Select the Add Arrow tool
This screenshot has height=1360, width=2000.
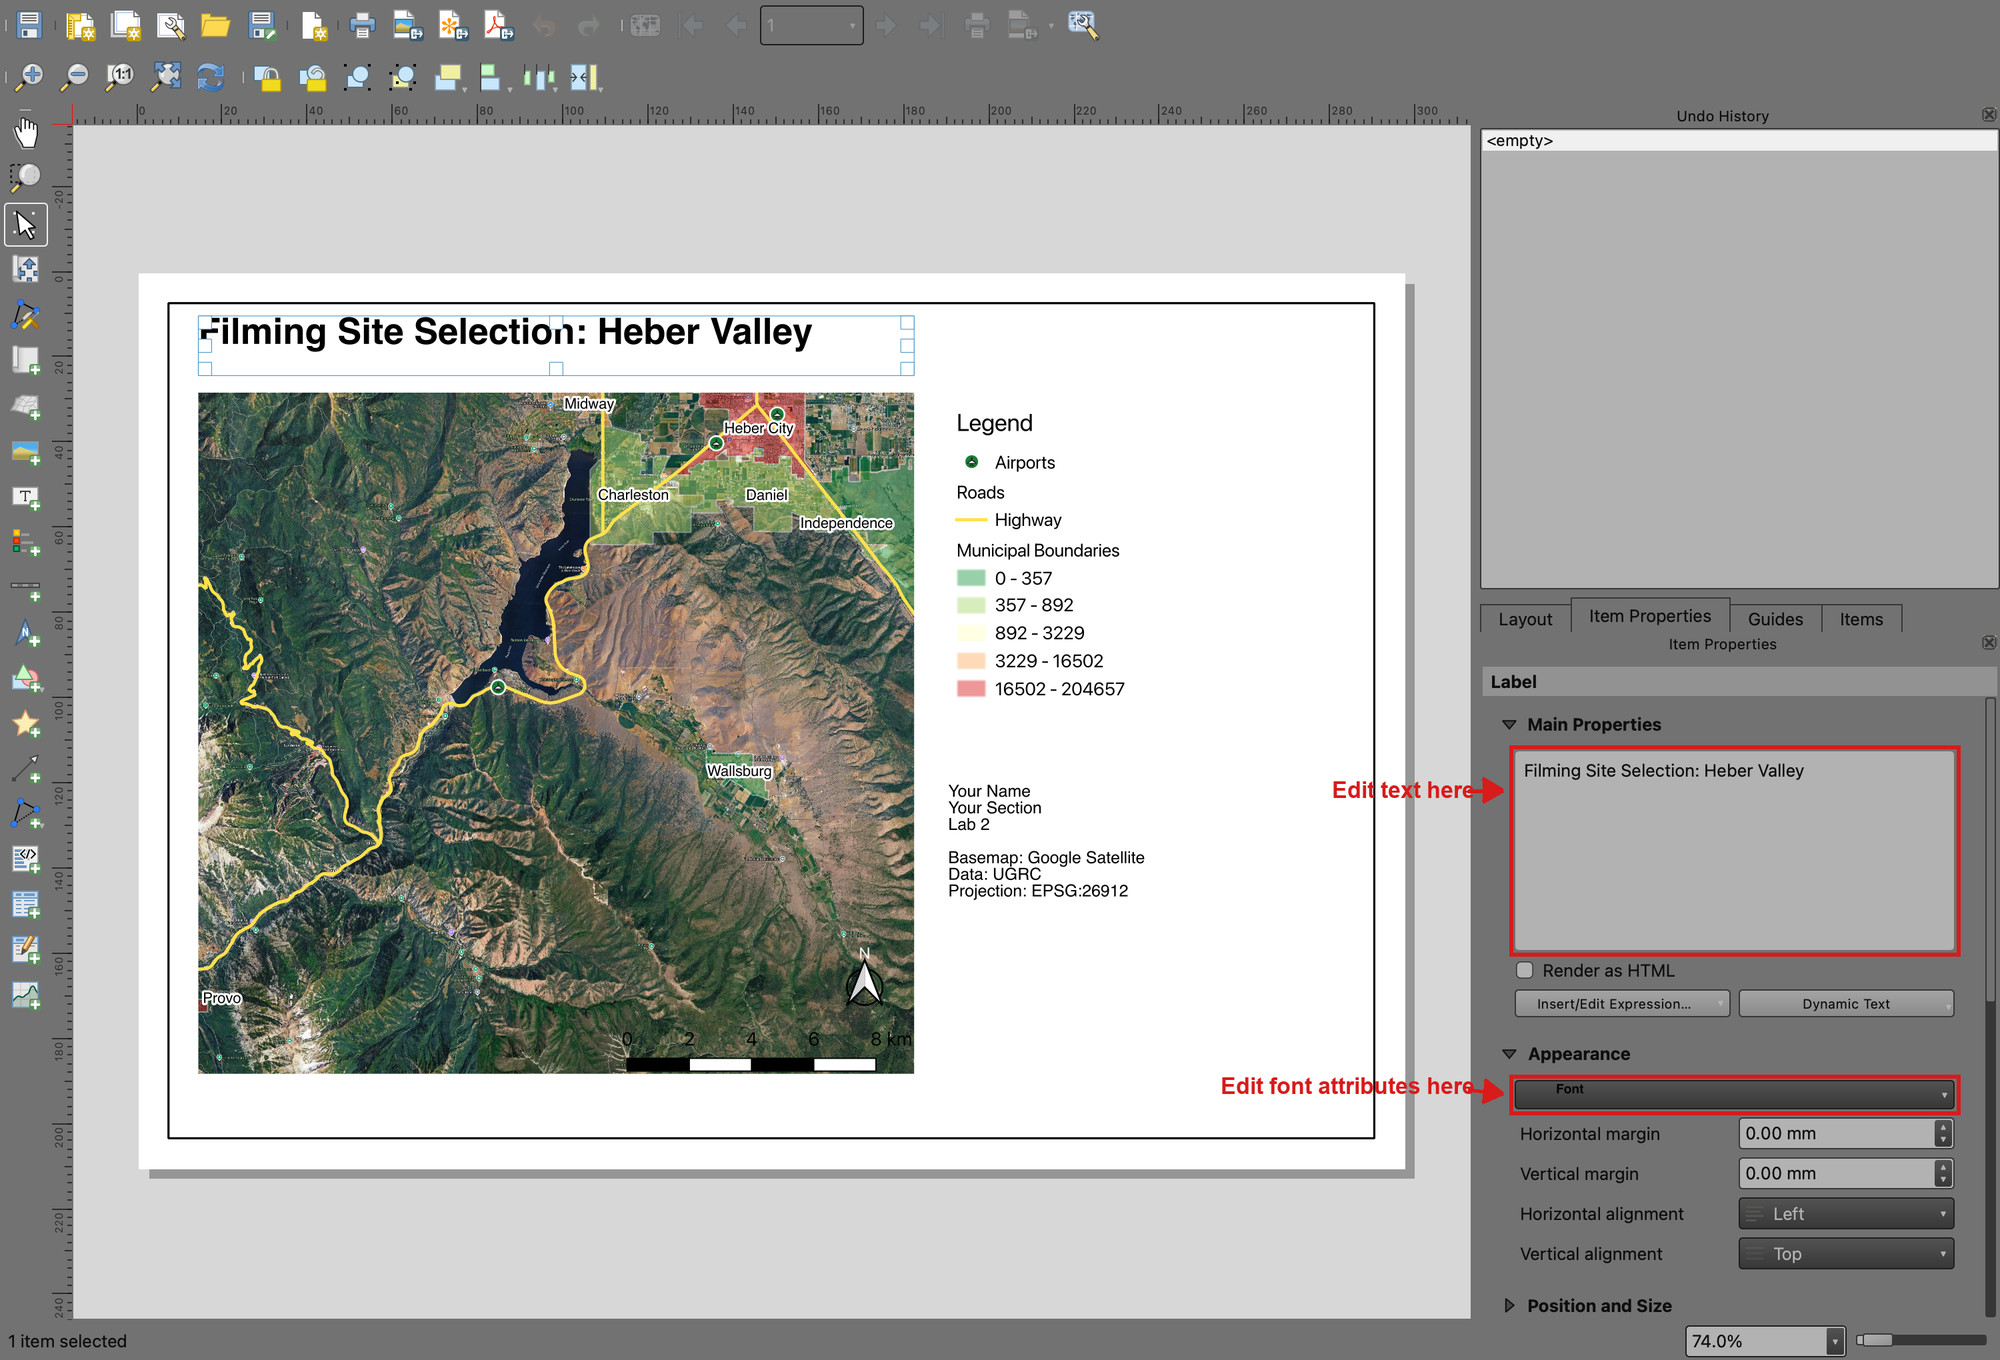point(26,769)
